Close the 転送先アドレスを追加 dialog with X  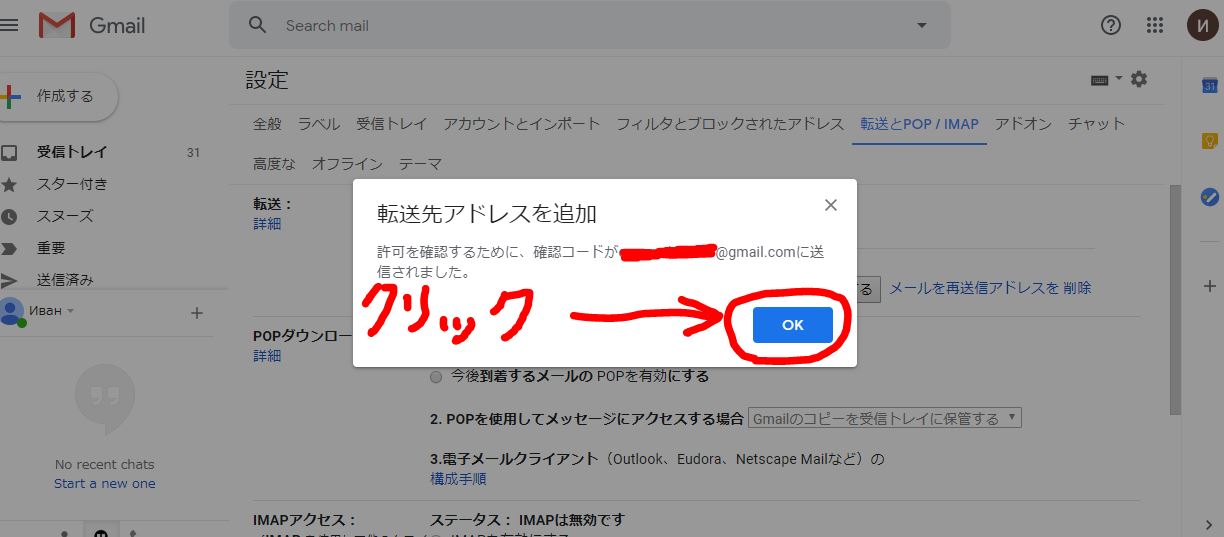coord(830,205)
